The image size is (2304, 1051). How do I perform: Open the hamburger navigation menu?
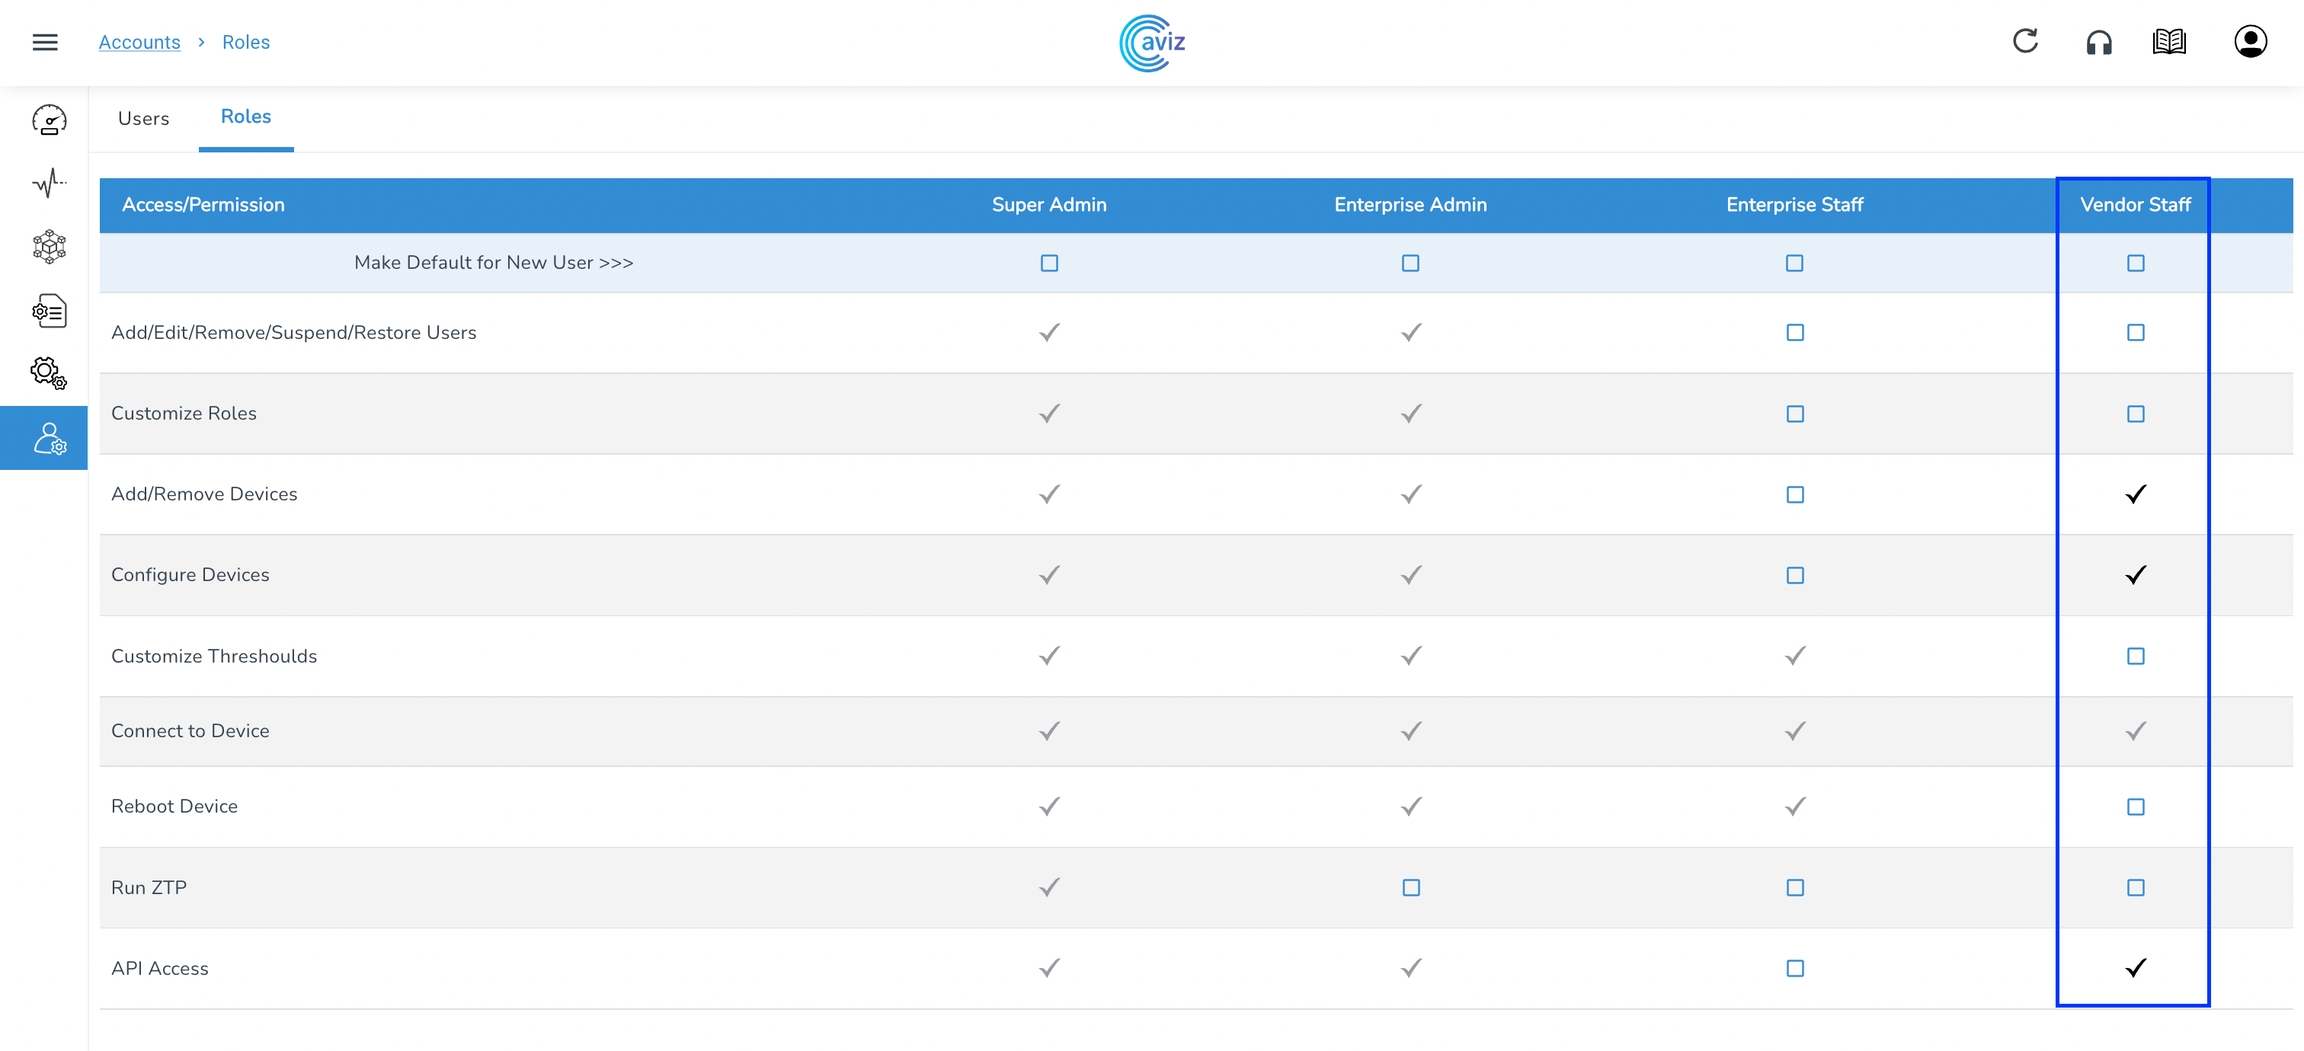click(x=45, y=42)
